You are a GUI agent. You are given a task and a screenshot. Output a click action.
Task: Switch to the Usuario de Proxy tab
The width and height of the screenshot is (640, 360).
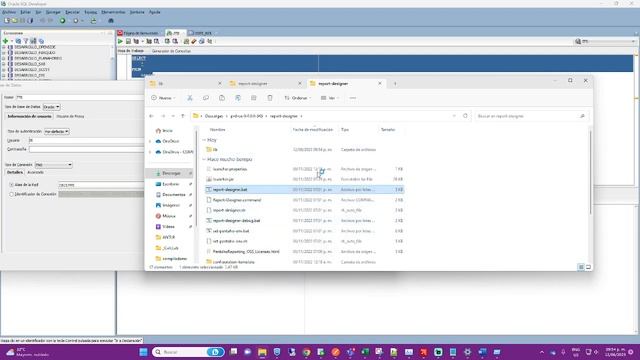pyautogui.click(x=70, y=116)
